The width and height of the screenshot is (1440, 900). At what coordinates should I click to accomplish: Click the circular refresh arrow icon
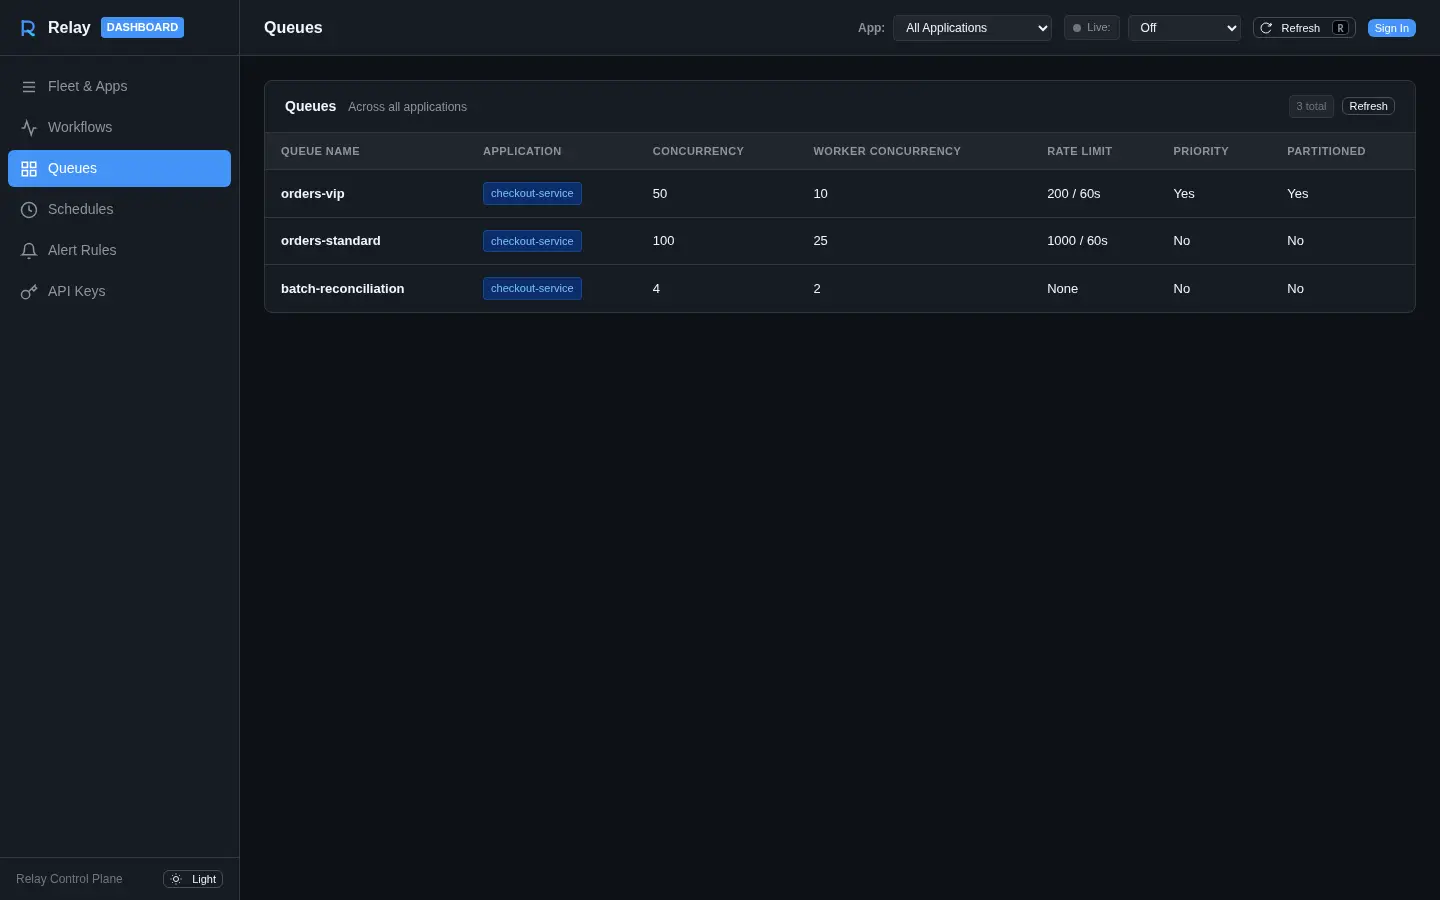click(x=1266, y=28)
